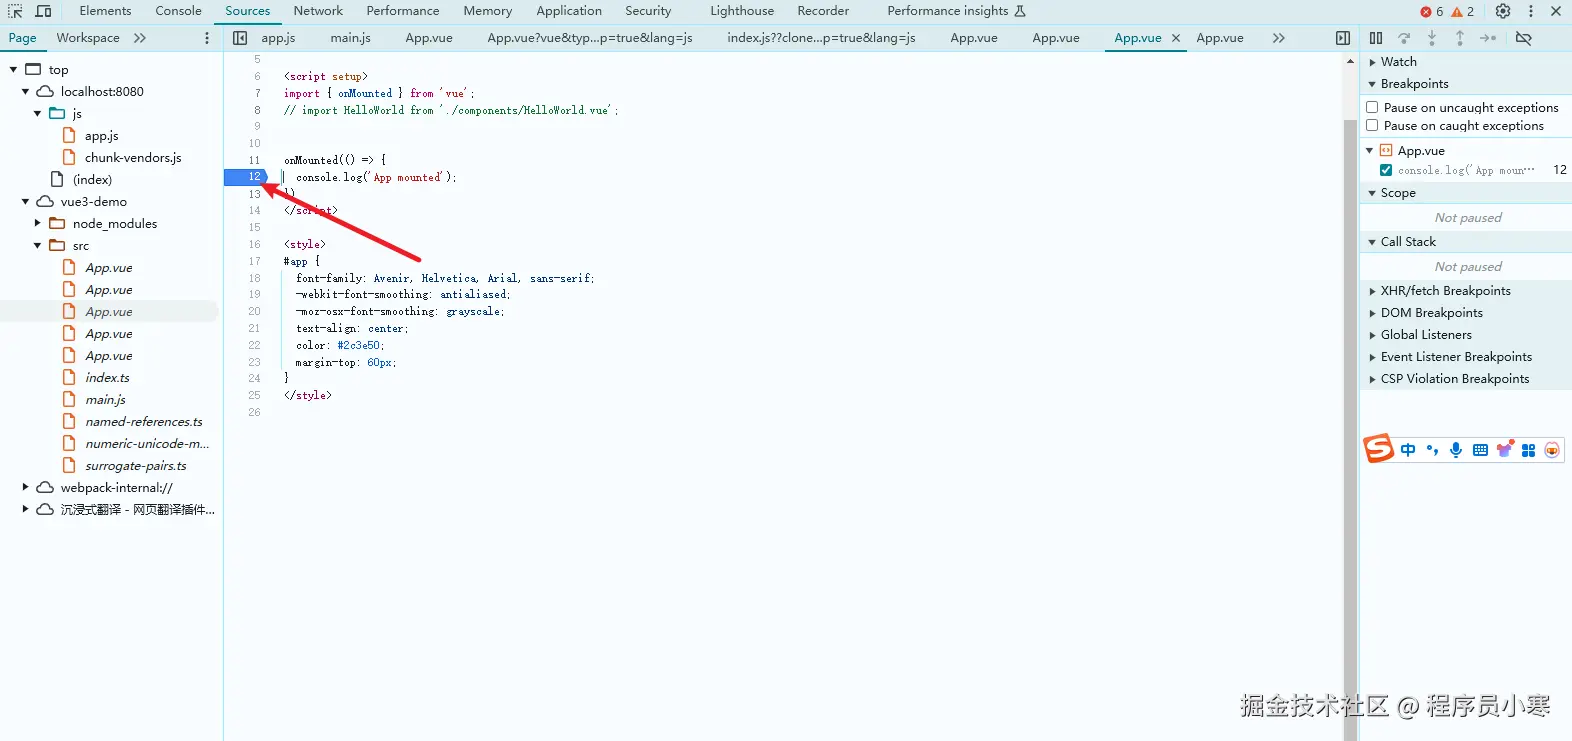
Task: Expand webpack-internal:// tree node
Action: pos(25,487)
